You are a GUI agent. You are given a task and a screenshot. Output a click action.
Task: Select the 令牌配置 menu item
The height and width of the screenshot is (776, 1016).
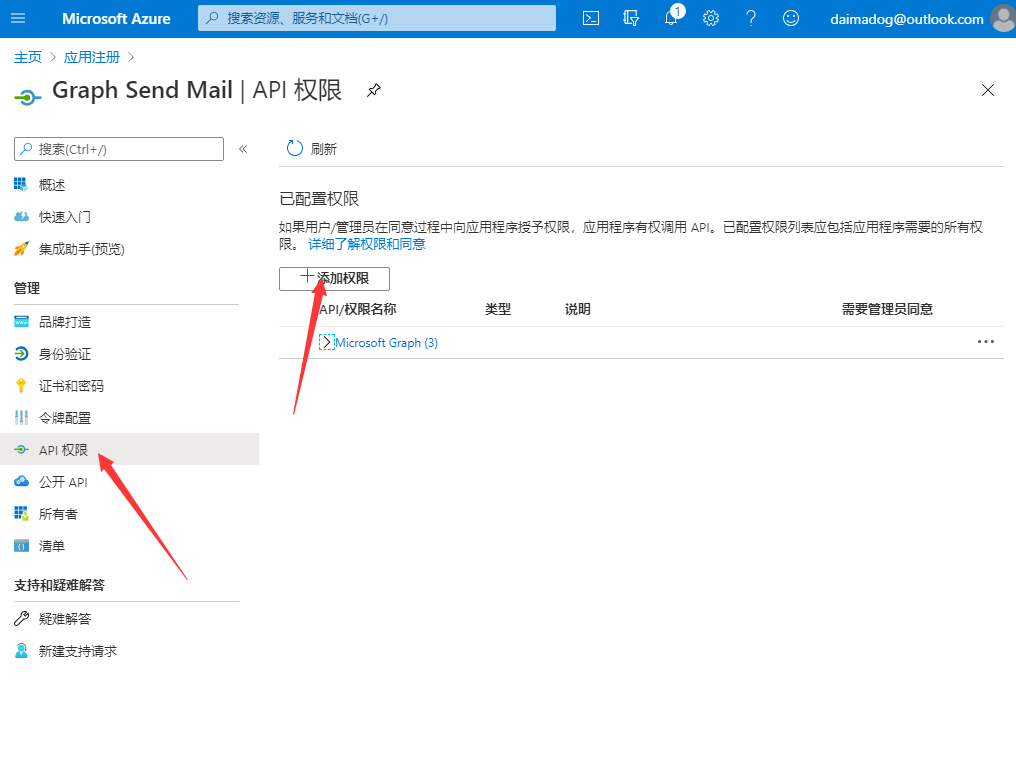click(65, 418)
